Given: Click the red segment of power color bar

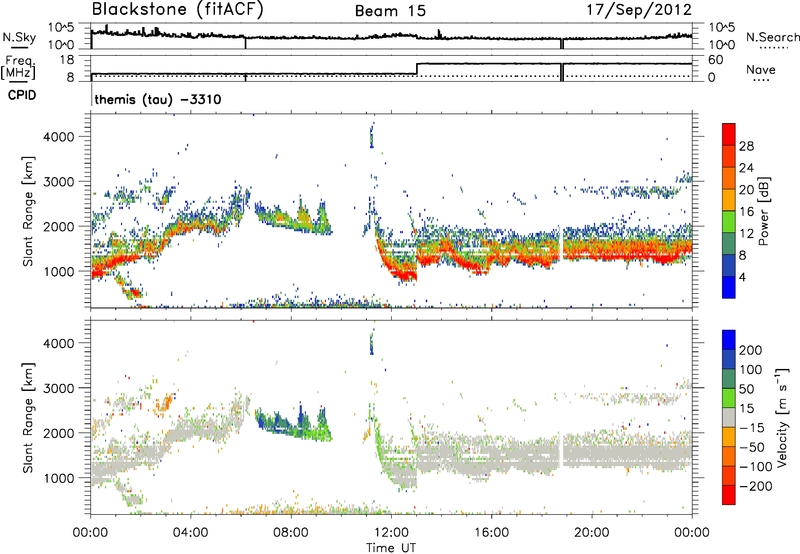Looking at the screenshot, I should click(x=729, y=134).
